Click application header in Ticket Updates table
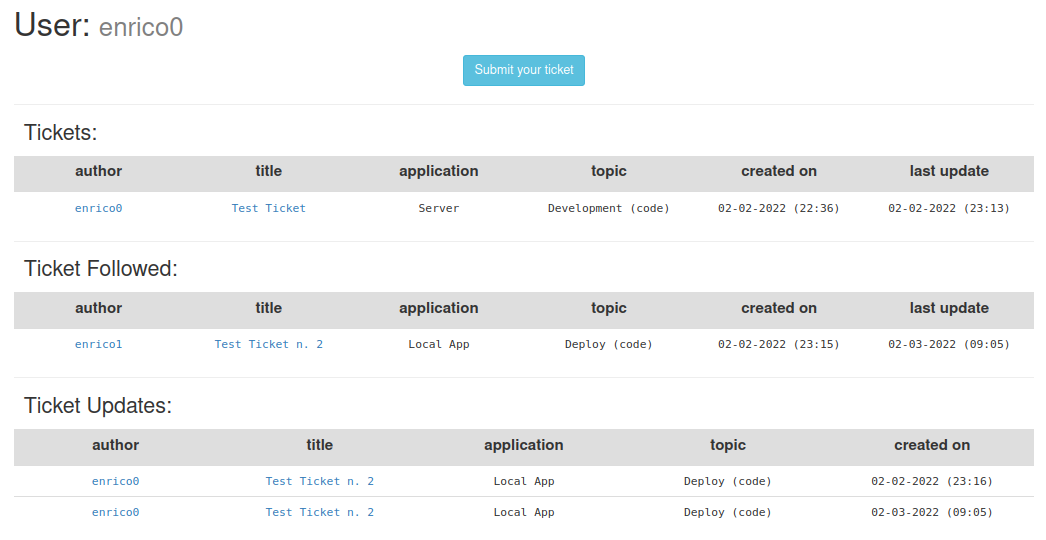Image resolution: width=1046 pixels, height=540 pixels. [524, 445]
